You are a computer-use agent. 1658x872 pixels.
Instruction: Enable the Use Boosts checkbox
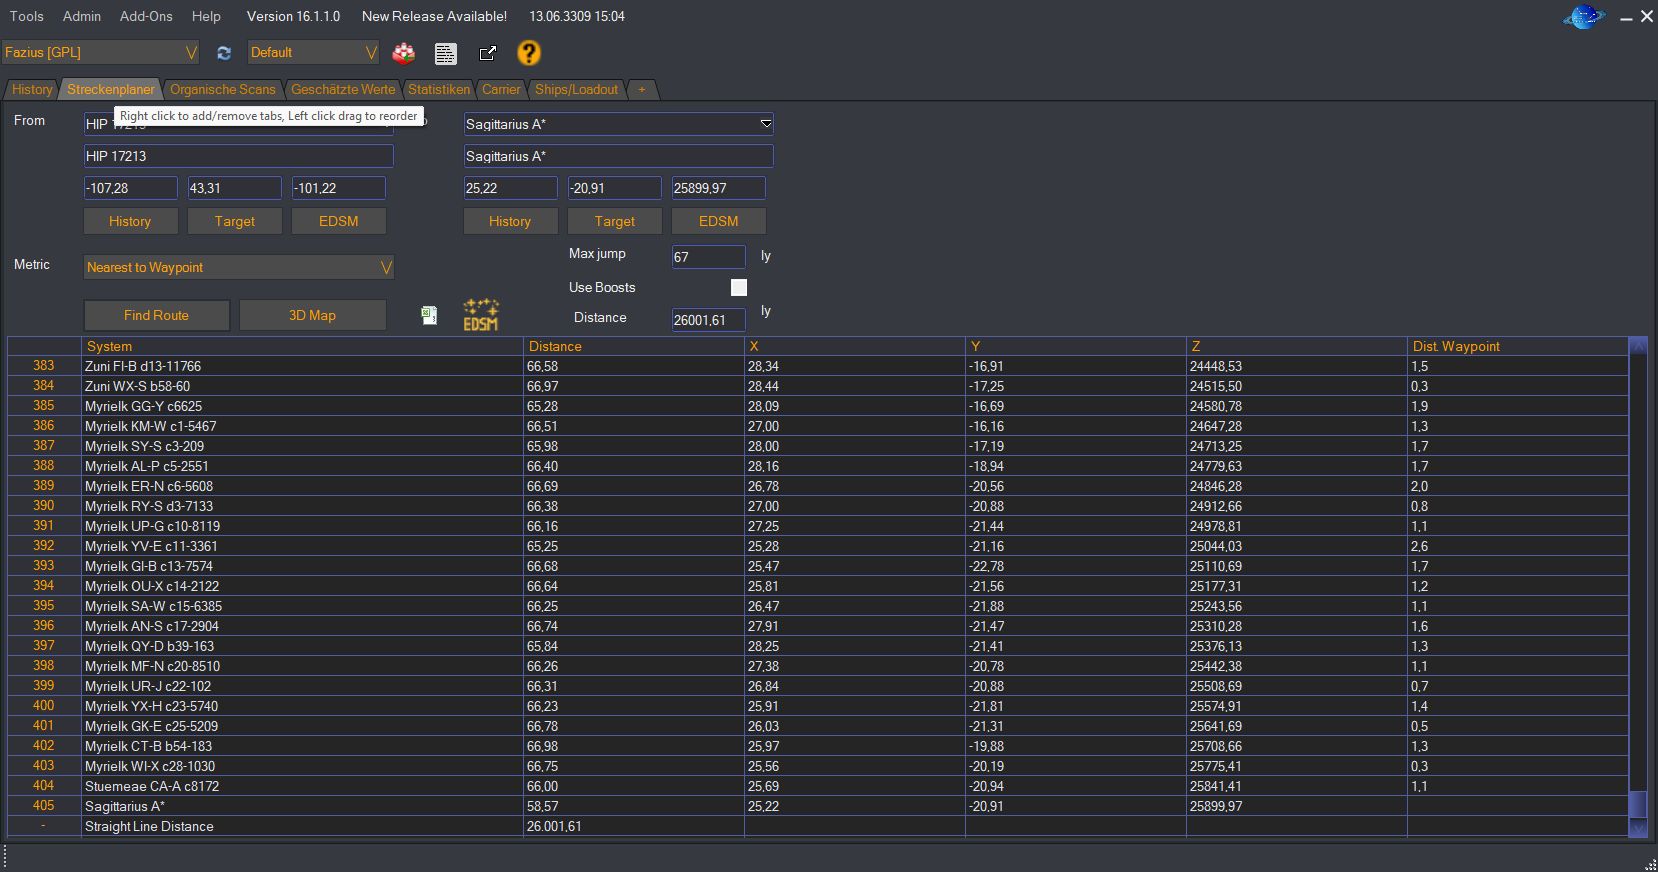click(739, 288)
